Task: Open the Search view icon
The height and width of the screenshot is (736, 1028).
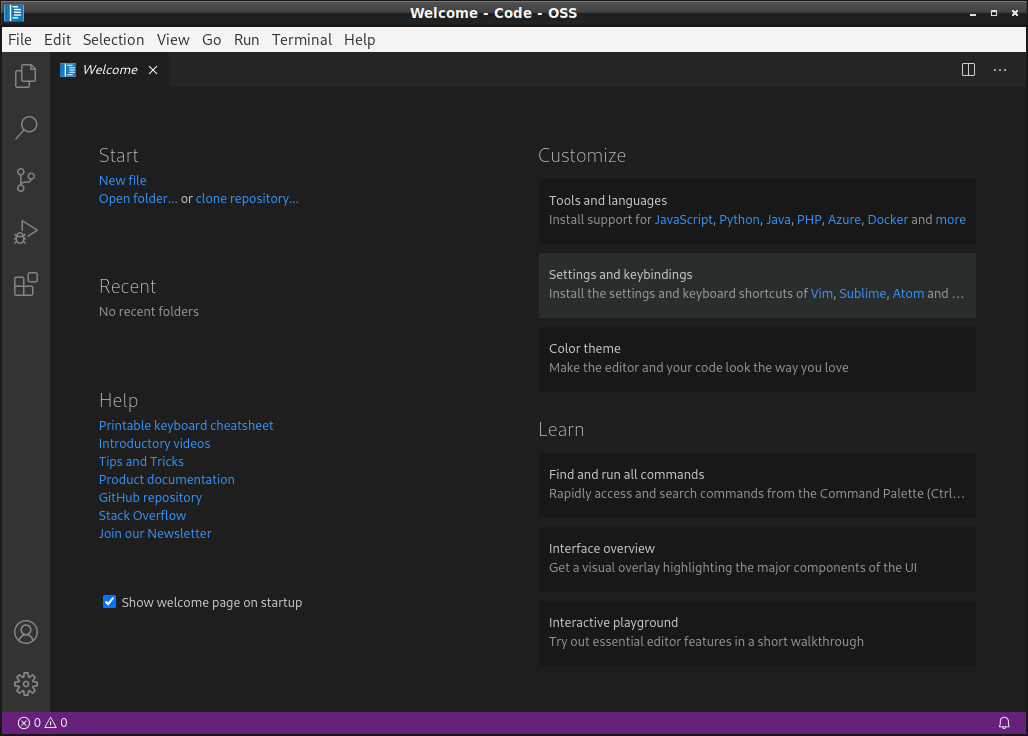Action: (26, 128)
